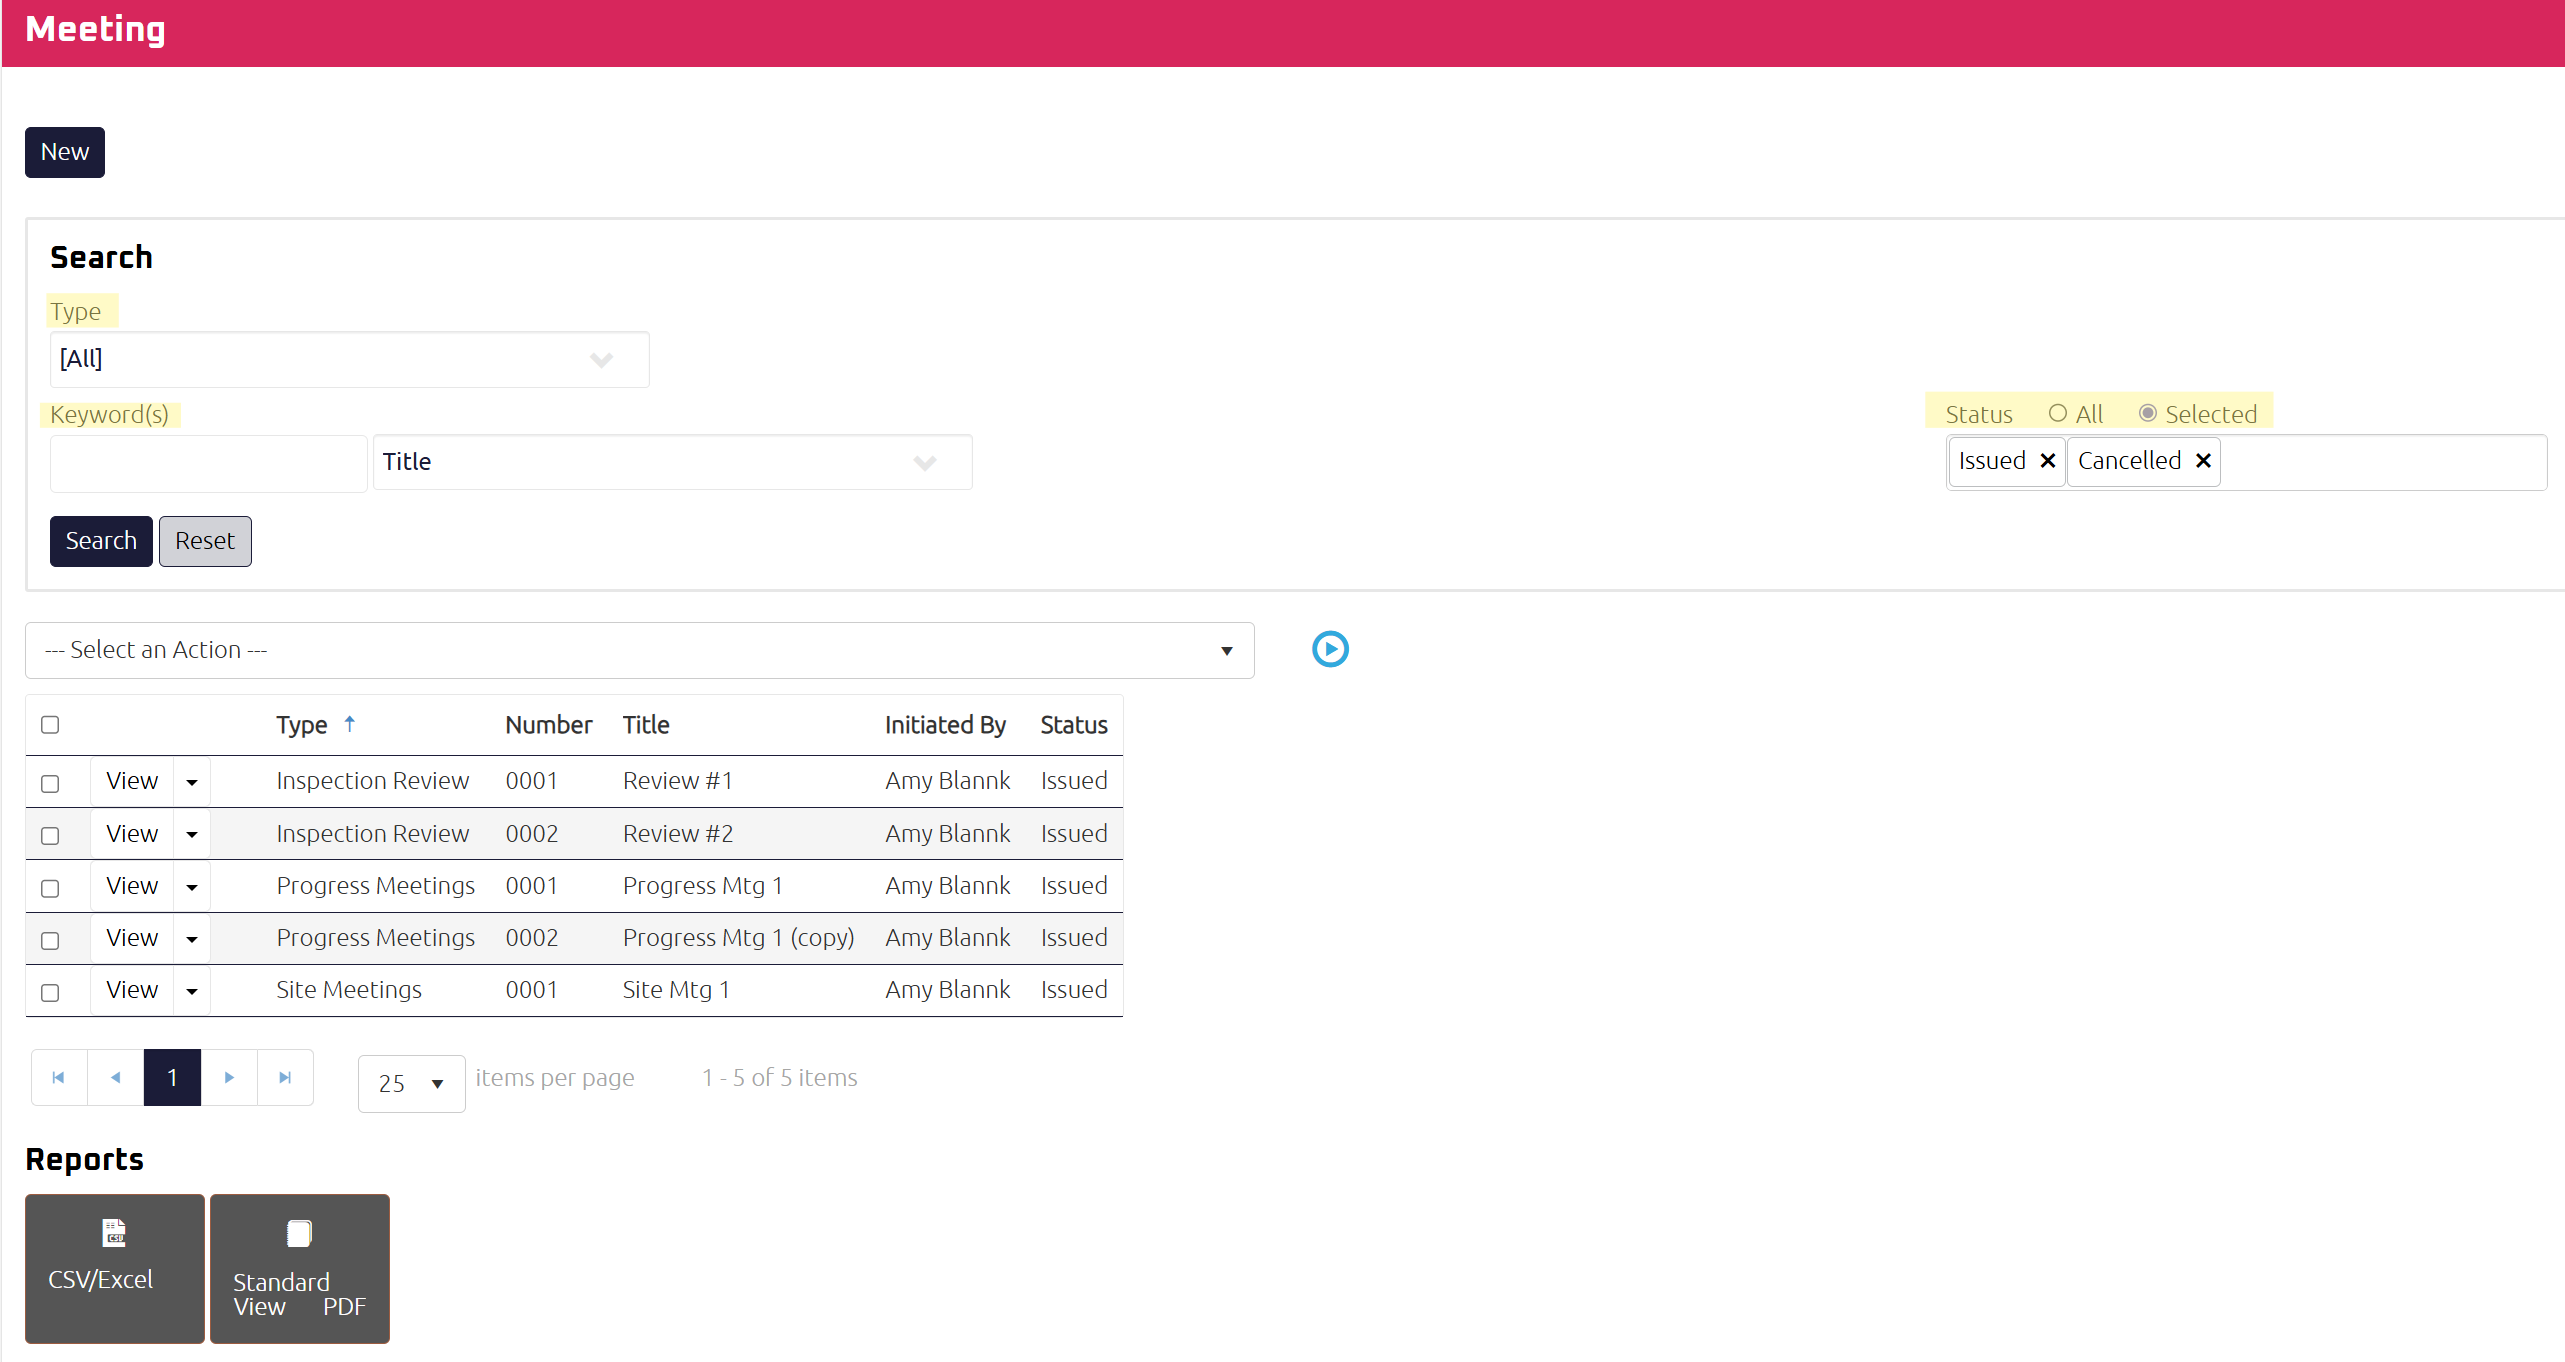Go to previous page of results
The height and width of the screenshot is (1362, 2565).
point(116,1078)
